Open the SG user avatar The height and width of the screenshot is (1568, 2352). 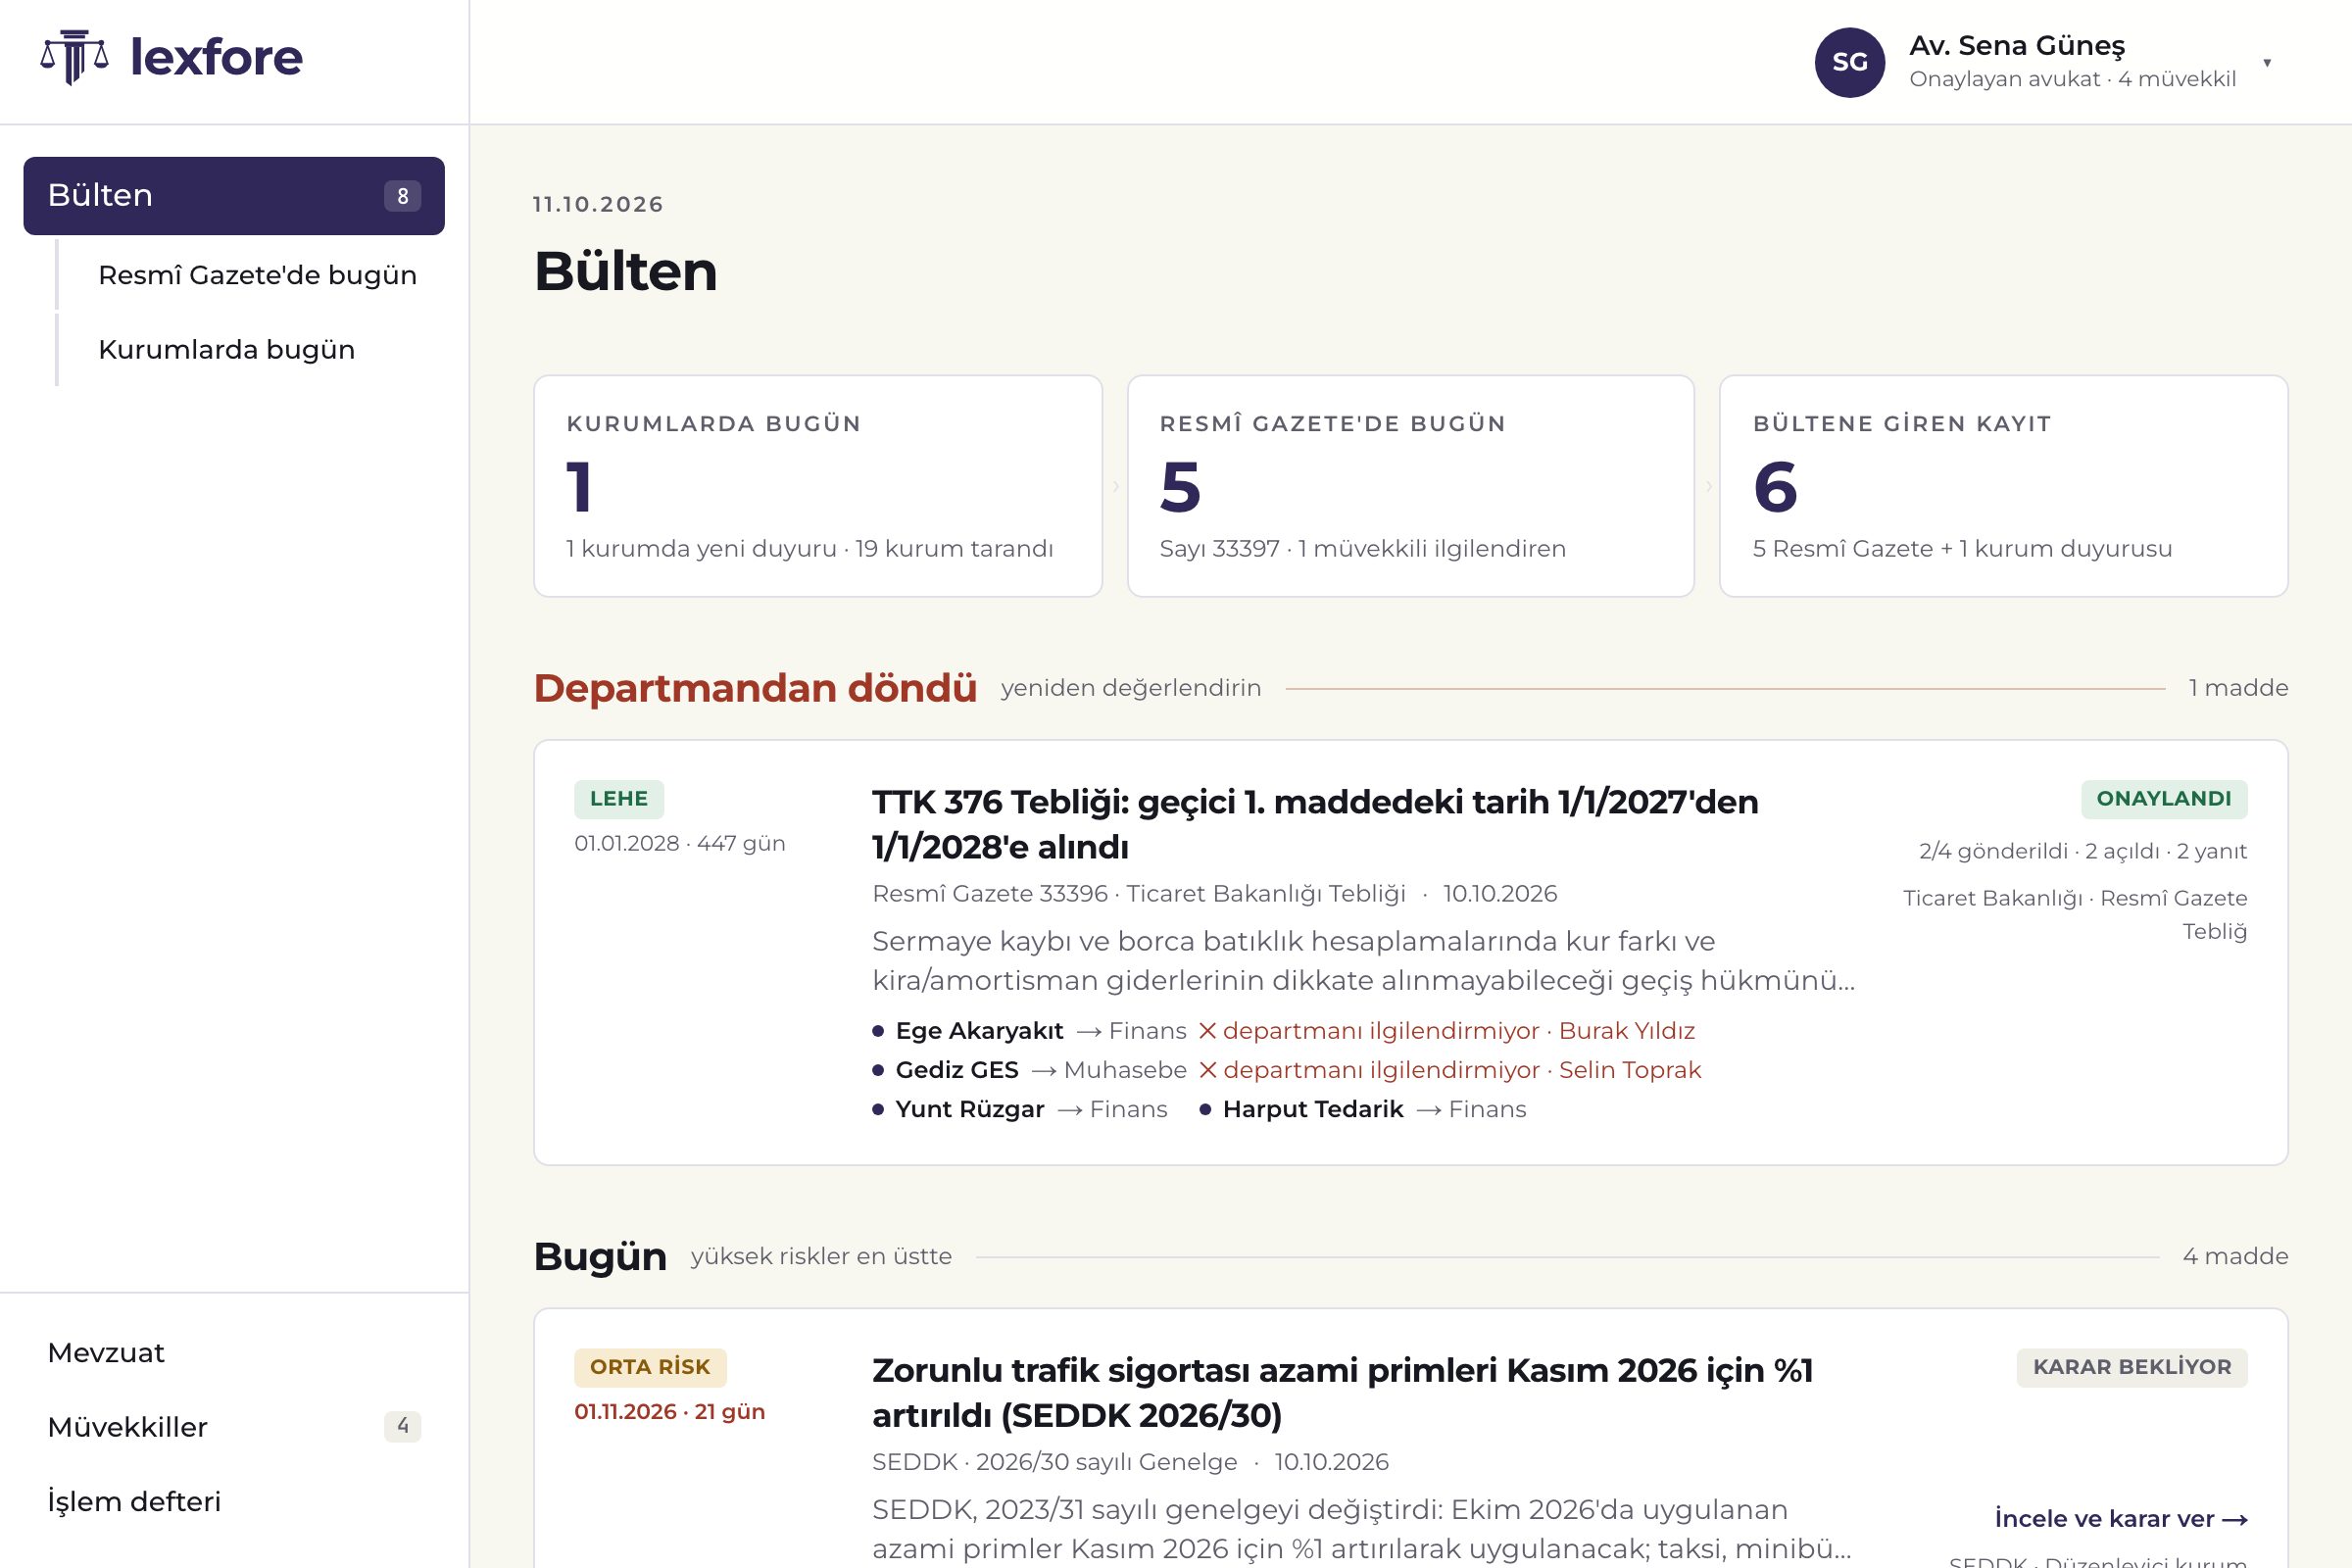pyautogui.click(x=1849, y=62)
